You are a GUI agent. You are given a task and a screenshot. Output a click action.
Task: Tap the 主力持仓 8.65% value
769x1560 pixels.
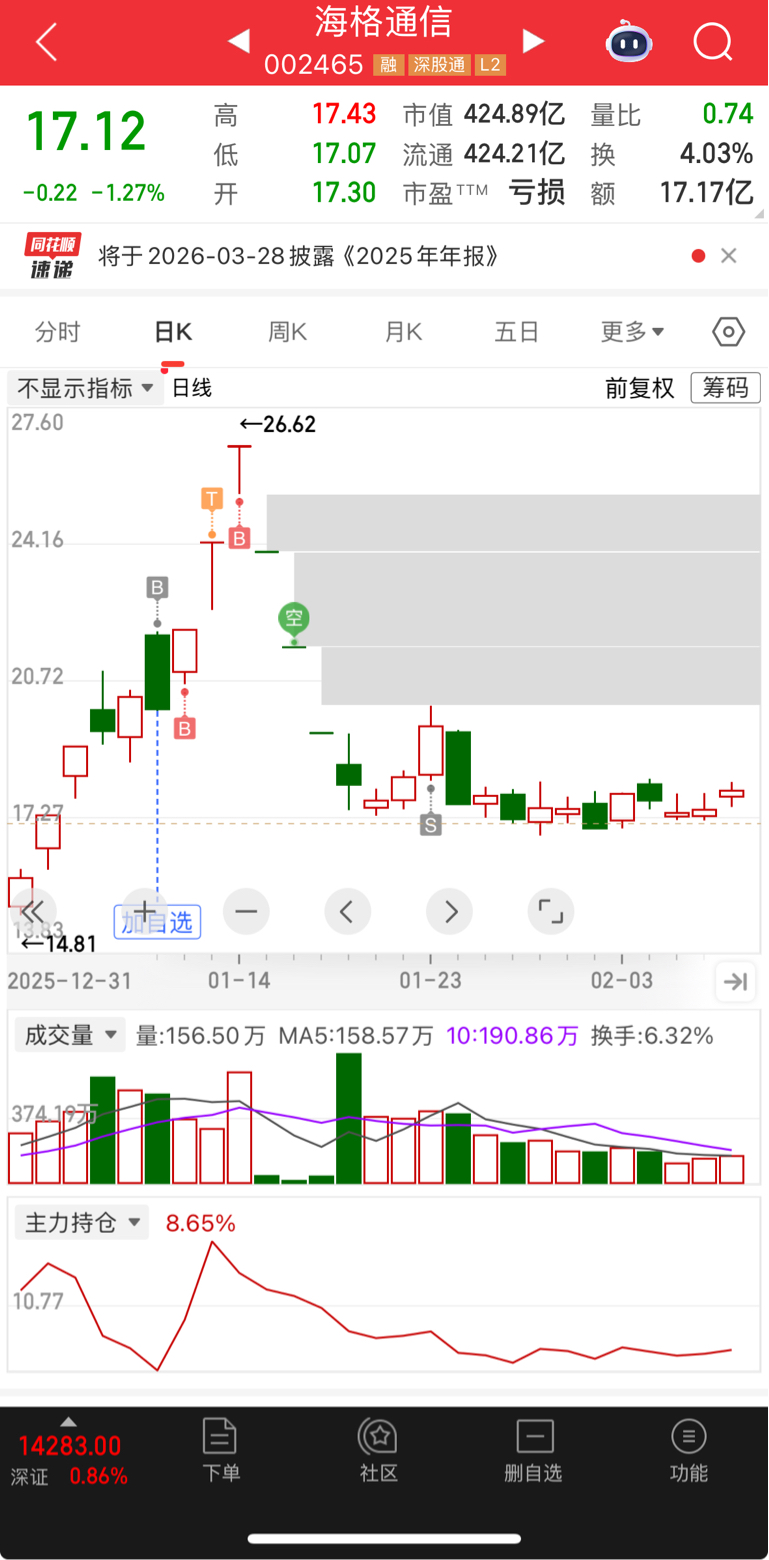click(201, 1222)
